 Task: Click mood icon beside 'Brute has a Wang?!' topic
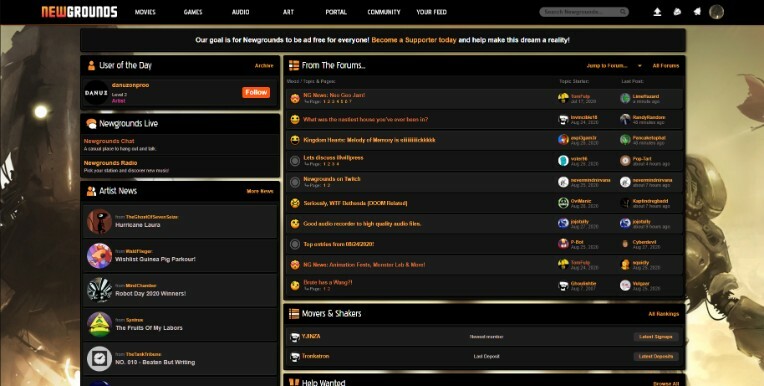pyautogui.click(x=295, y=286)
